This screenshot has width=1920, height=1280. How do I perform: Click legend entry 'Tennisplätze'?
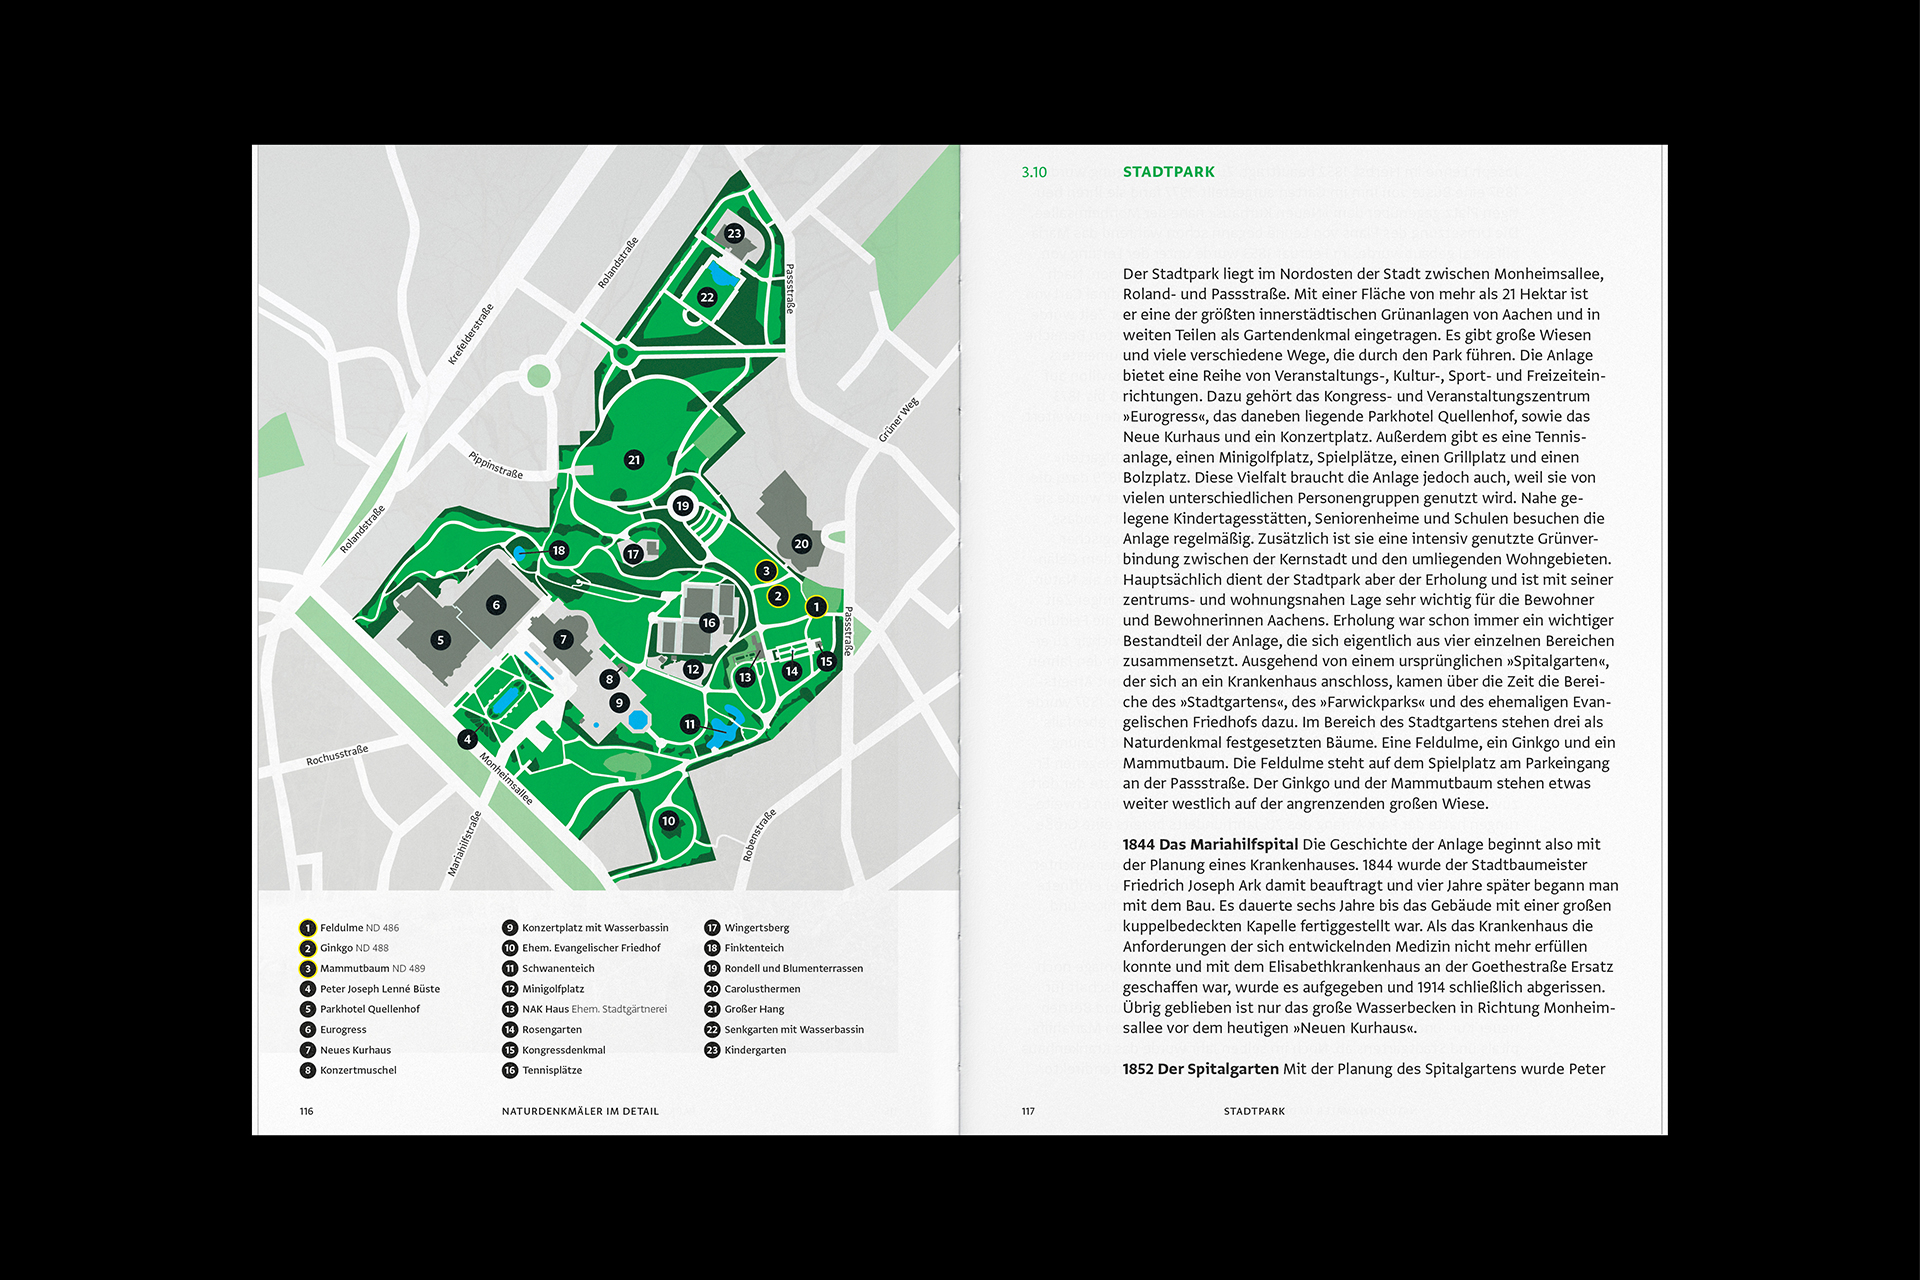[542, 1070]
